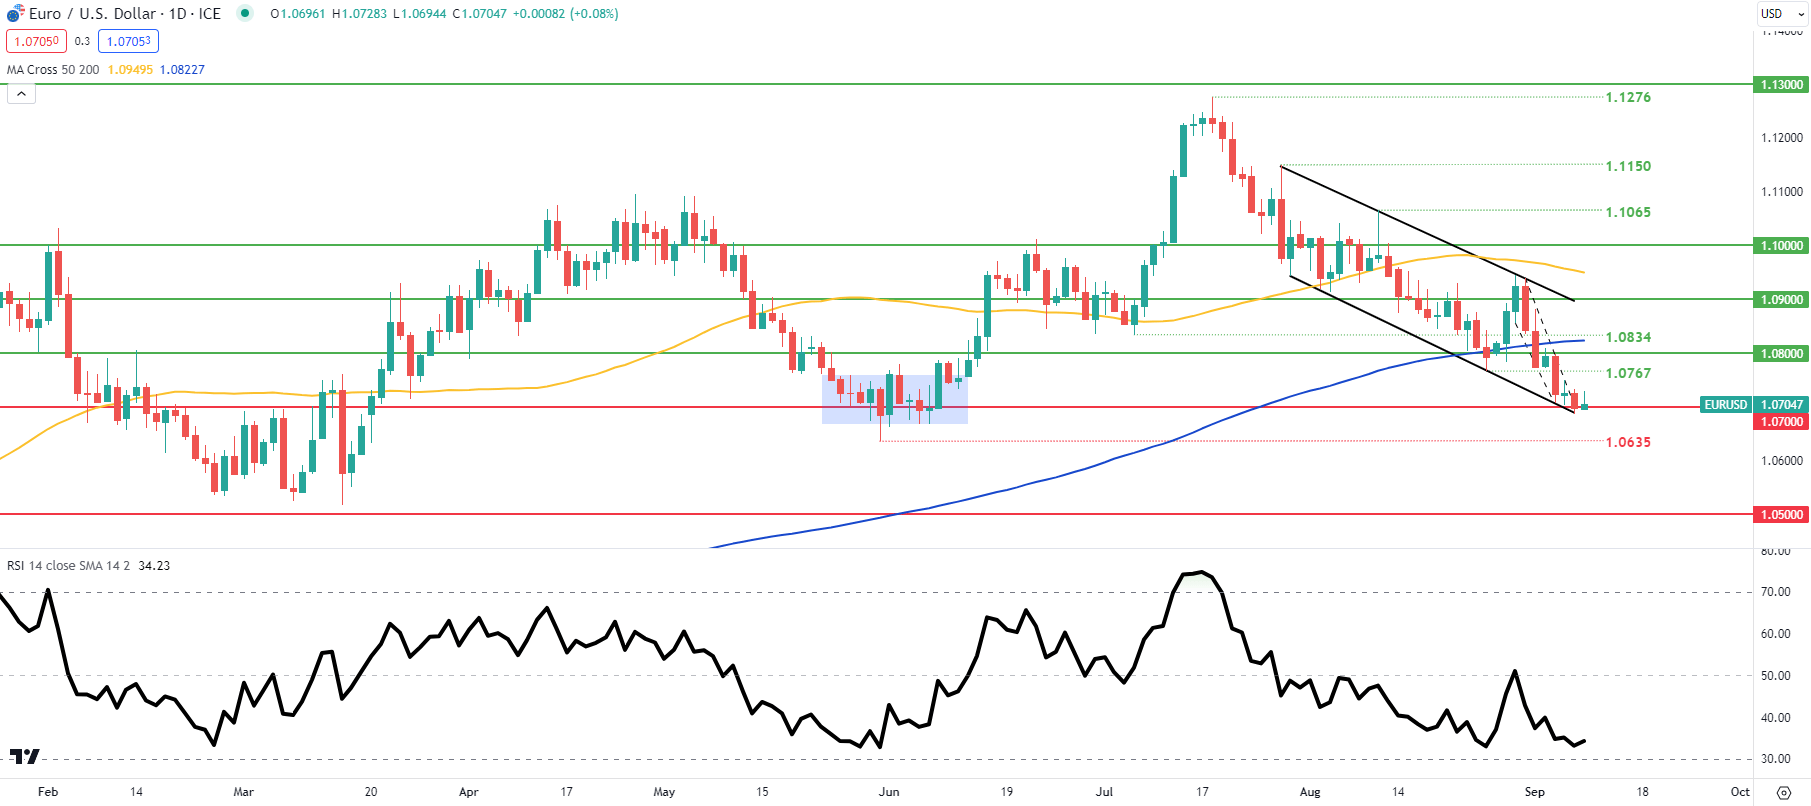The image size is (1811, 806).
Task: Click the 1.13000 green price label
Action: [1782, 85]
